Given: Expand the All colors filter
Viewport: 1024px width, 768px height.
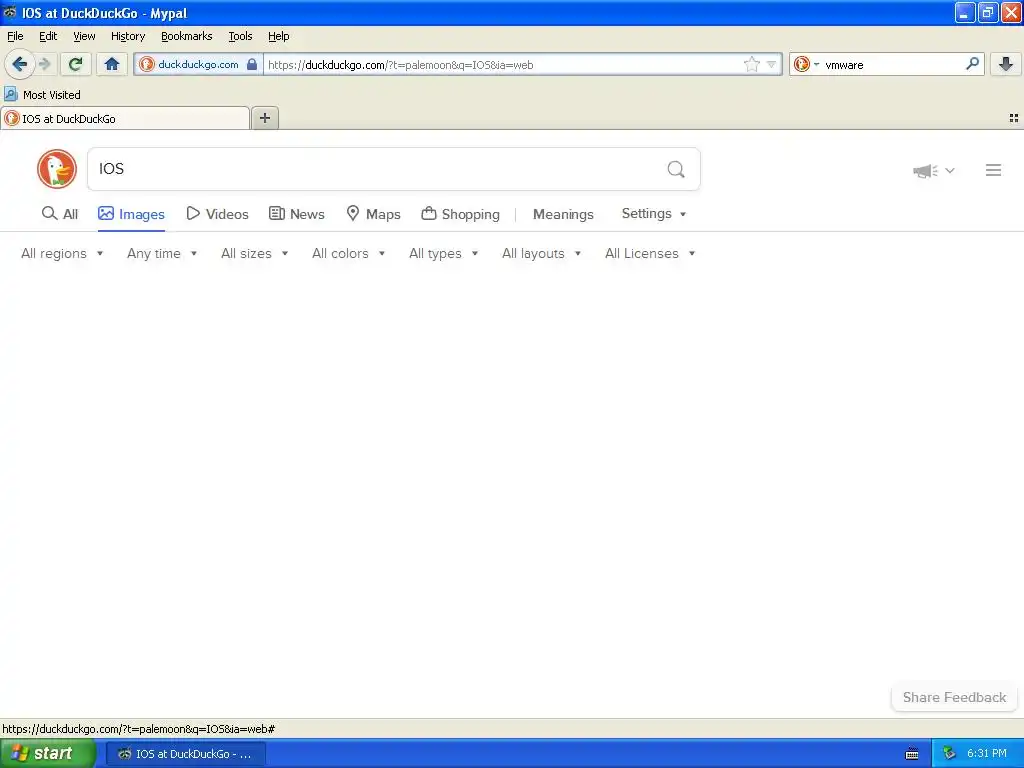Looking at the screenshot, I should coord(349,253).
